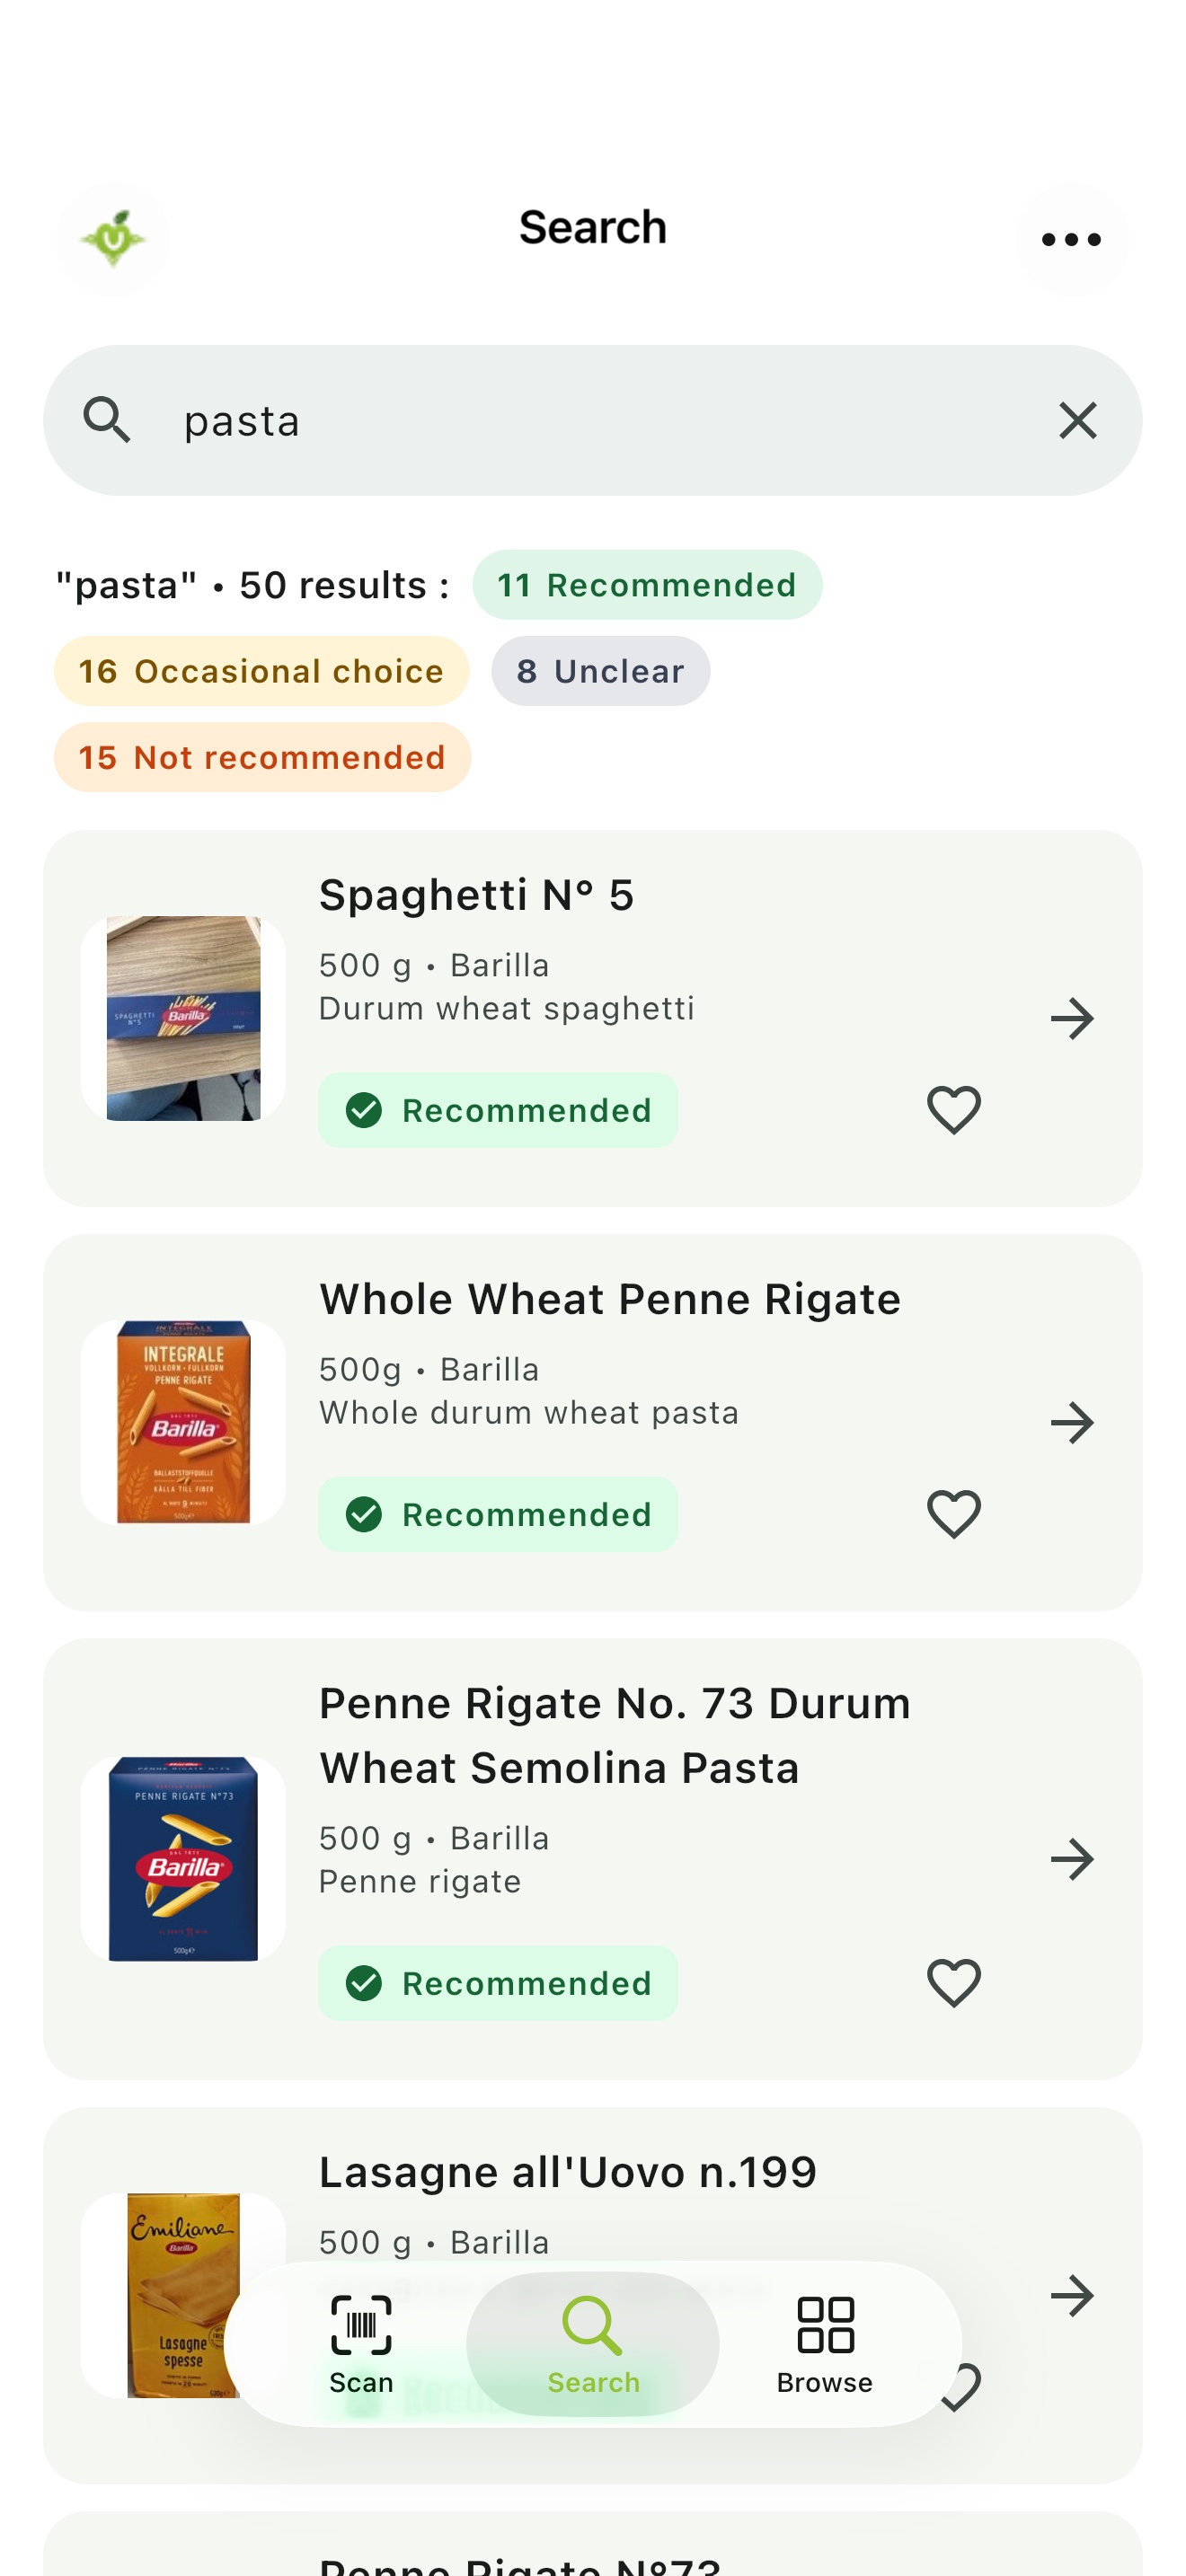Open Spaghetti N° 5 details arrow
Viewport: 1186px width, 2576px height.
coord(1072,1019)
